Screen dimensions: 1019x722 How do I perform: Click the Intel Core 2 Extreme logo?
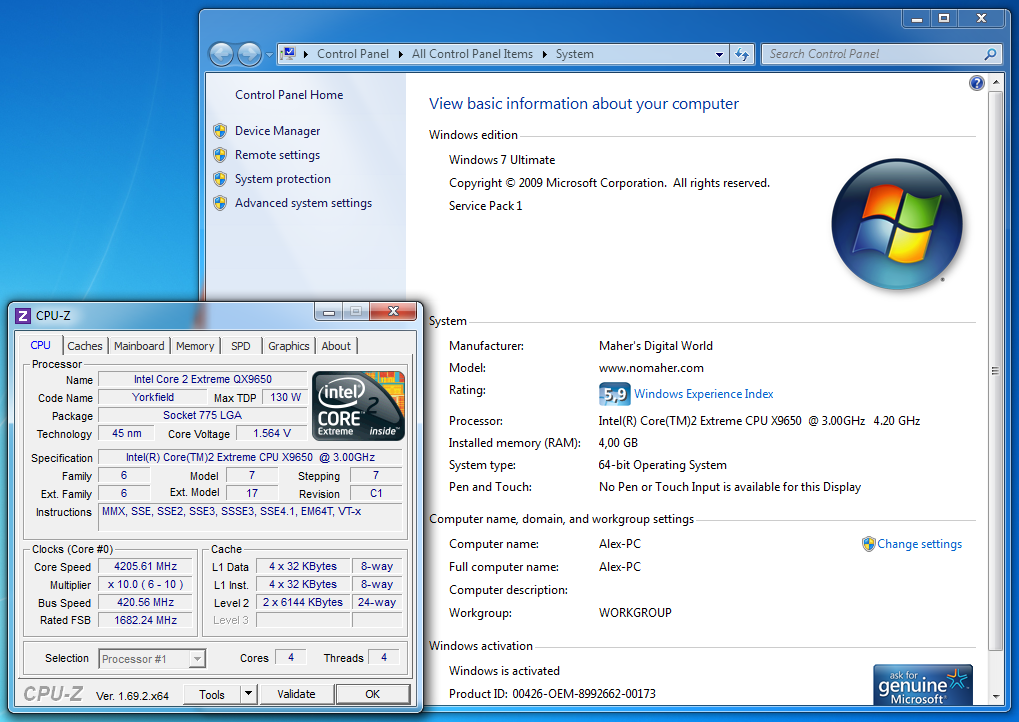358,406
